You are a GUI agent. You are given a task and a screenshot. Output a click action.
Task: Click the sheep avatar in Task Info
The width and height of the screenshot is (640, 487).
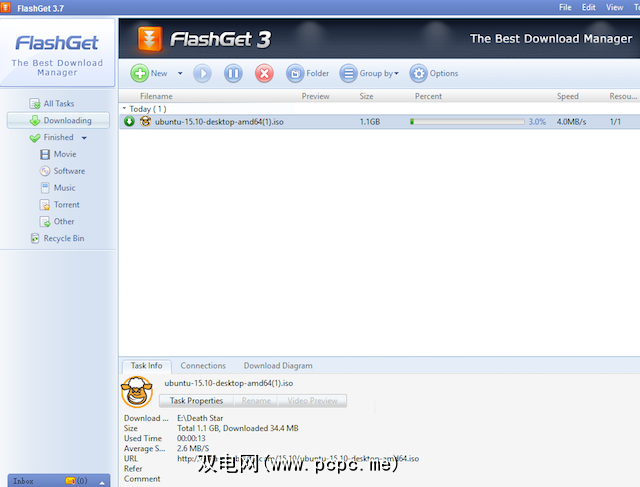137,392
